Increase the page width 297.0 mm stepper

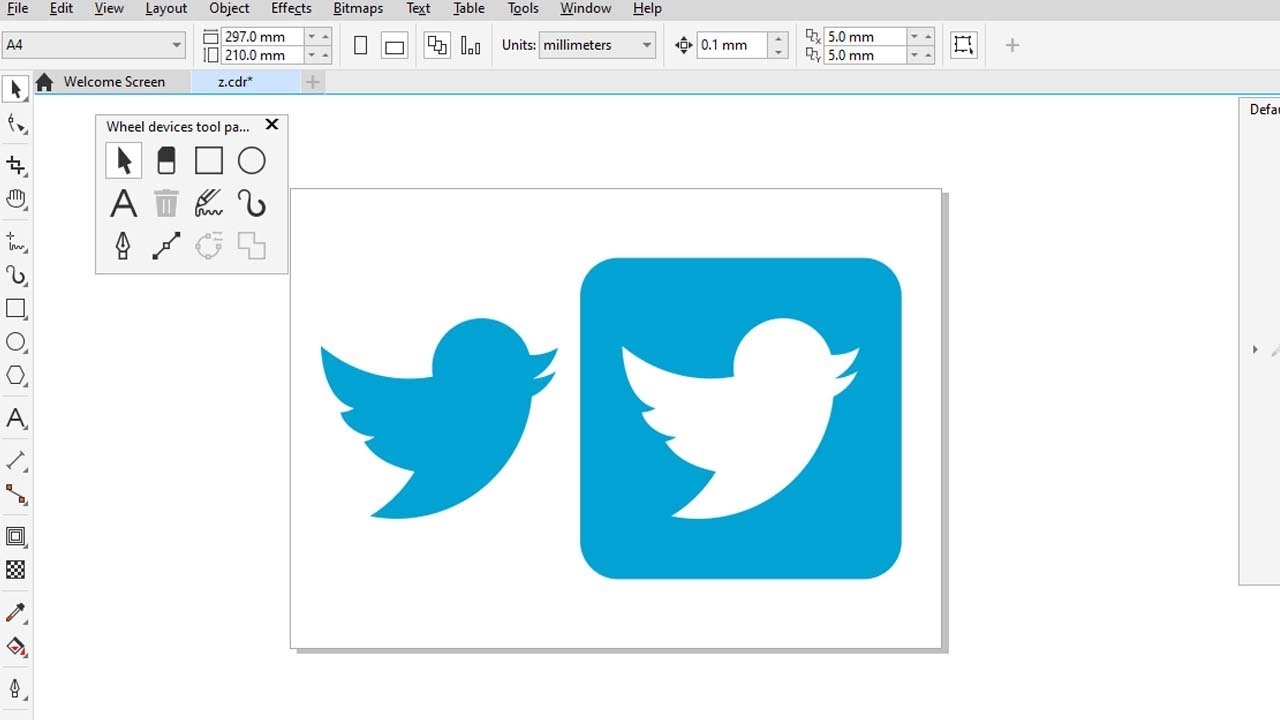click(x=326, y=36)
